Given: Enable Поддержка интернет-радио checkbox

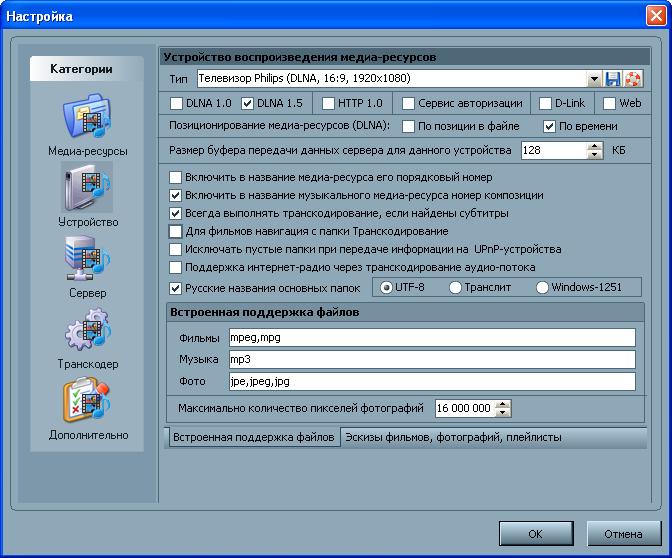Looking at the screenshot, I should pyautogui.click(x=176, y=268).
